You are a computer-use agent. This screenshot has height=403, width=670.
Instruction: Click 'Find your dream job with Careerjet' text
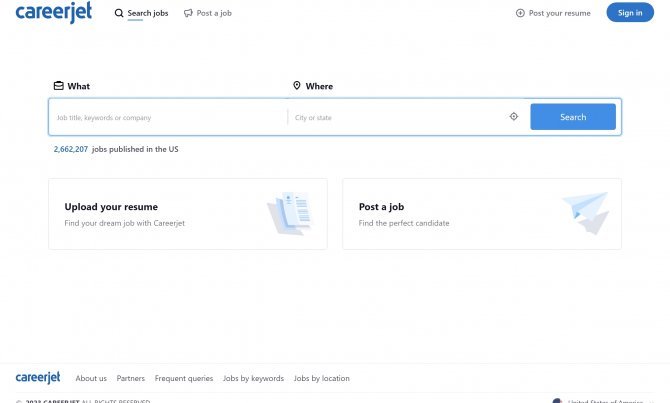click(x=124, y=223)
